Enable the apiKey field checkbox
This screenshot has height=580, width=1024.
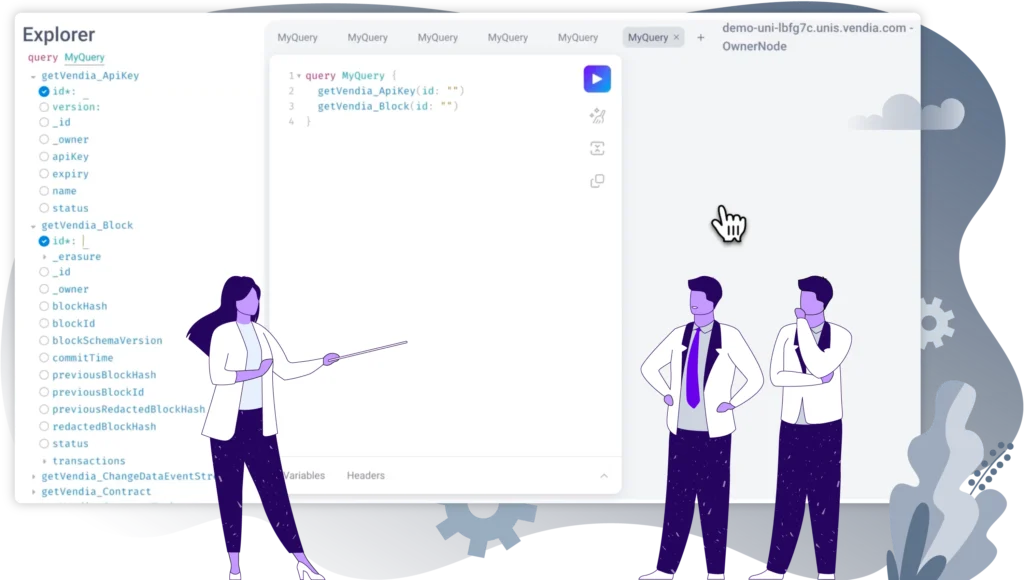click(44, 157)
